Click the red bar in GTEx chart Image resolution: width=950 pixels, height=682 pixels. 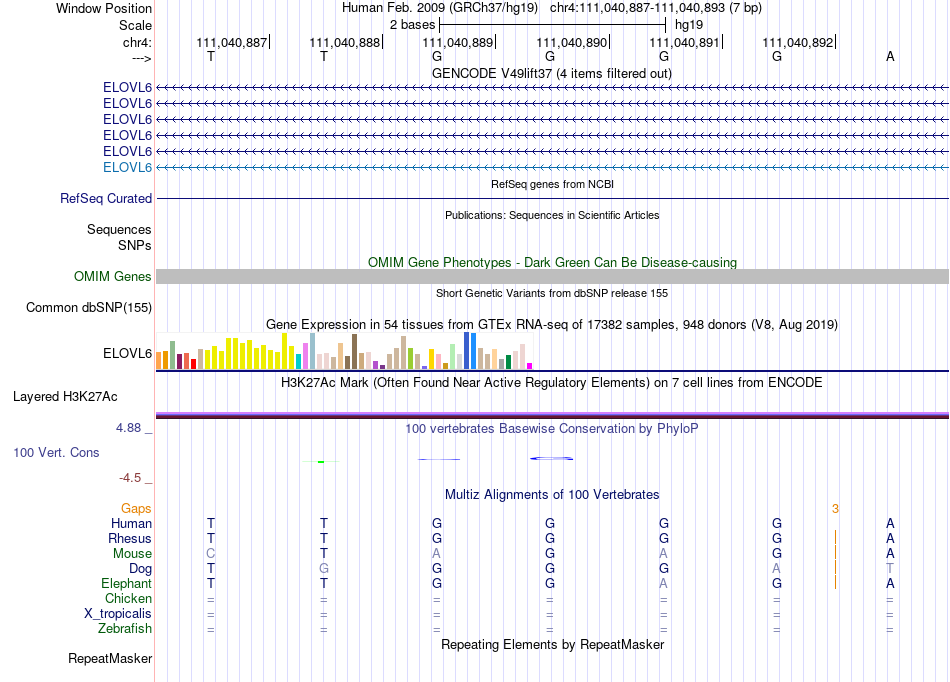pos(193,364)
